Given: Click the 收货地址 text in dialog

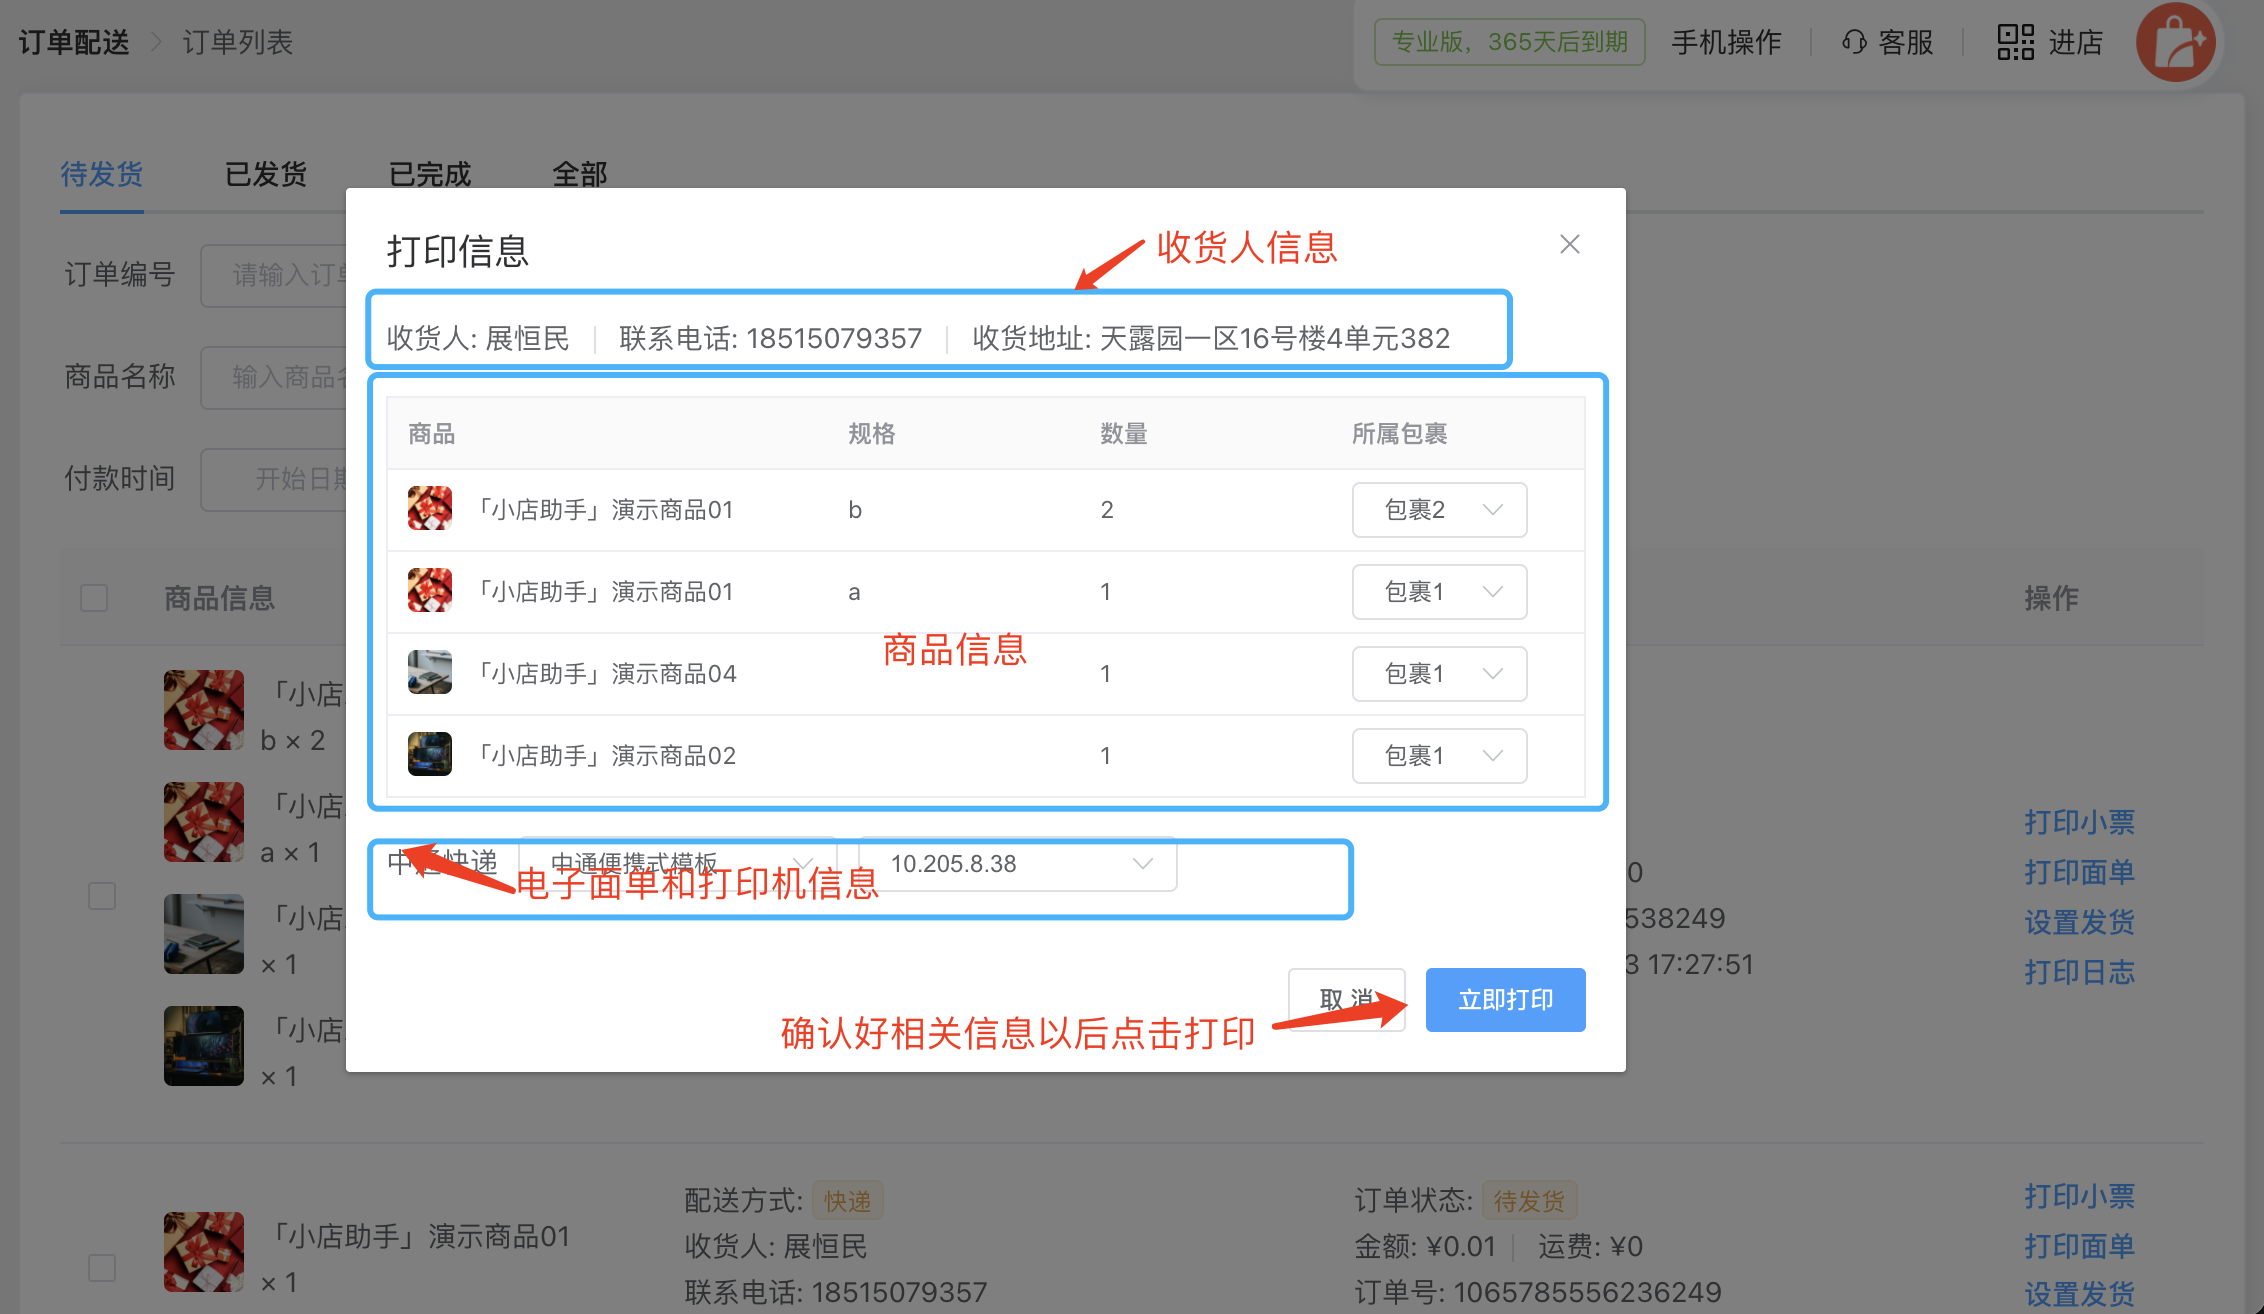Looking at the screenshot, I should 1211,339.
